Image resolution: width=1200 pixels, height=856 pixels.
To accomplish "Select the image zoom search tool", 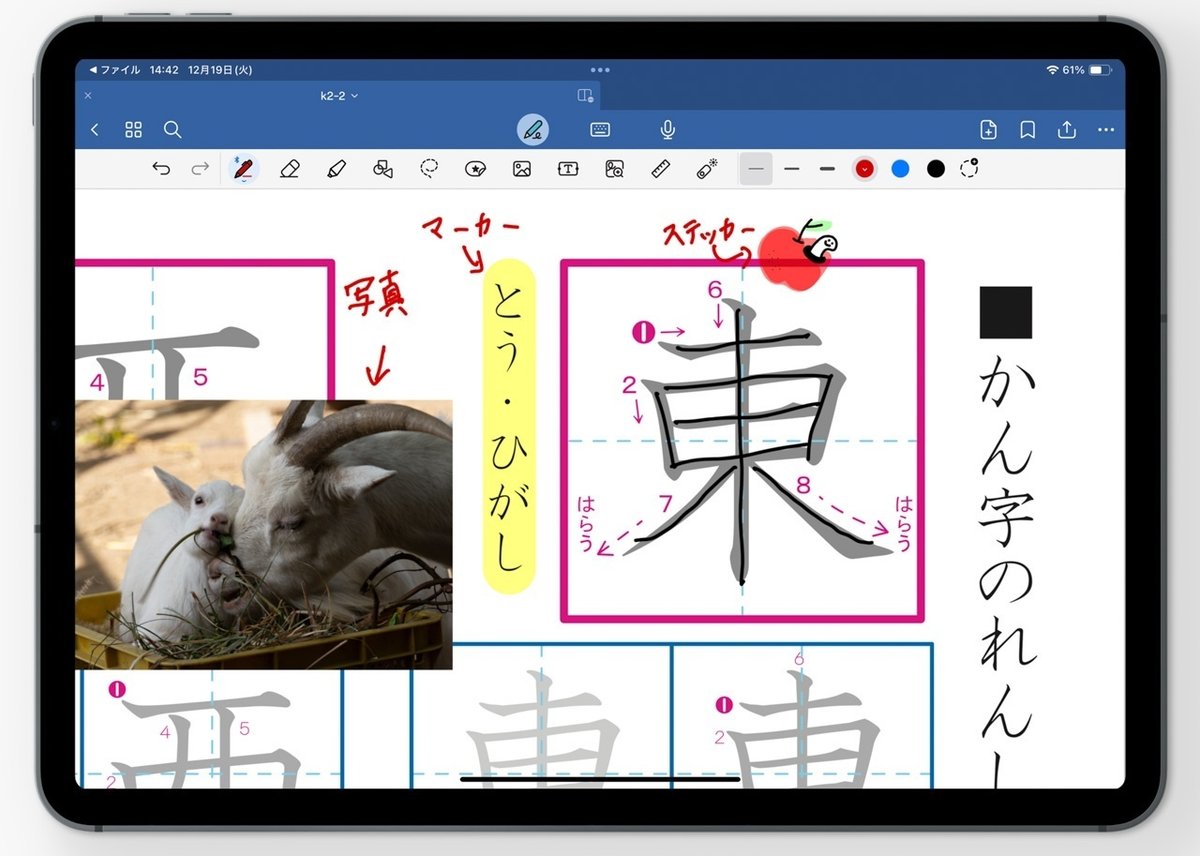I will [x=615, y=169].
